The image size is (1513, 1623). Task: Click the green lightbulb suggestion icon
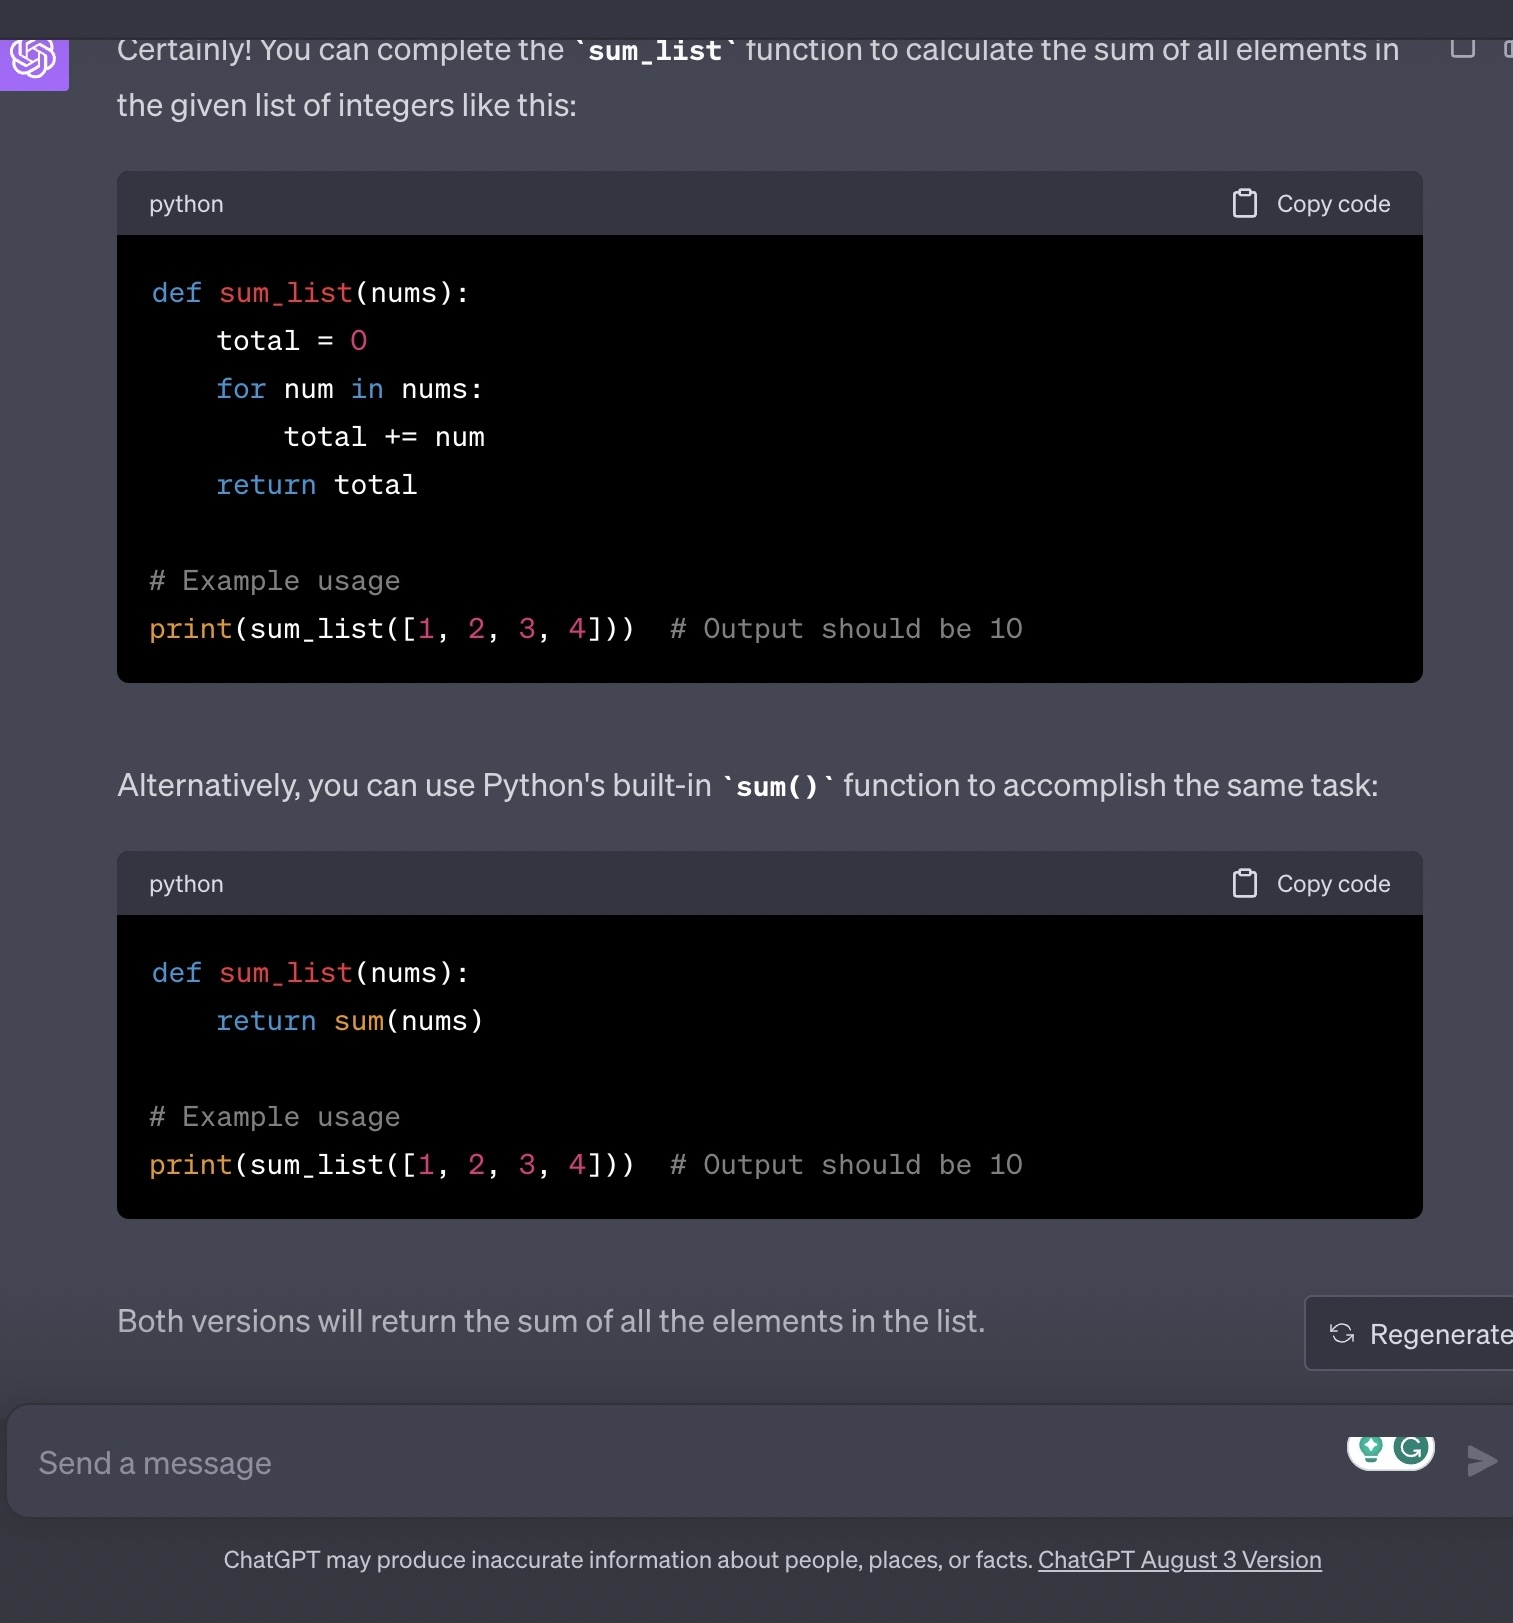(x=1370, y=1448)
